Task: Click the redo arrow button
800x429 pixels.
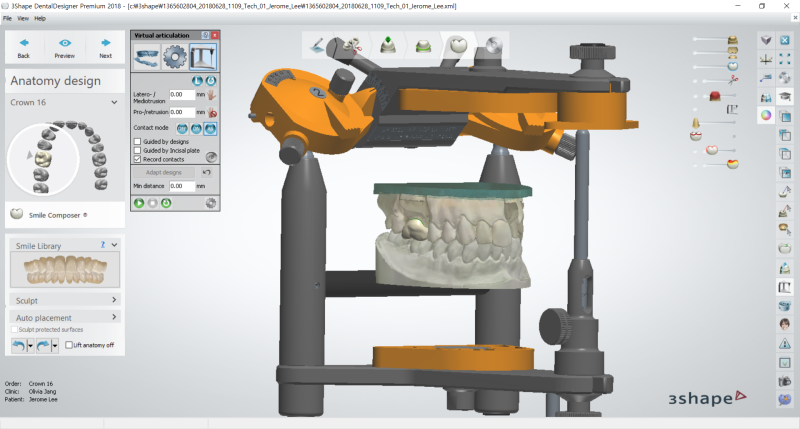Action: pyautogui.click(x=43, y=345)
